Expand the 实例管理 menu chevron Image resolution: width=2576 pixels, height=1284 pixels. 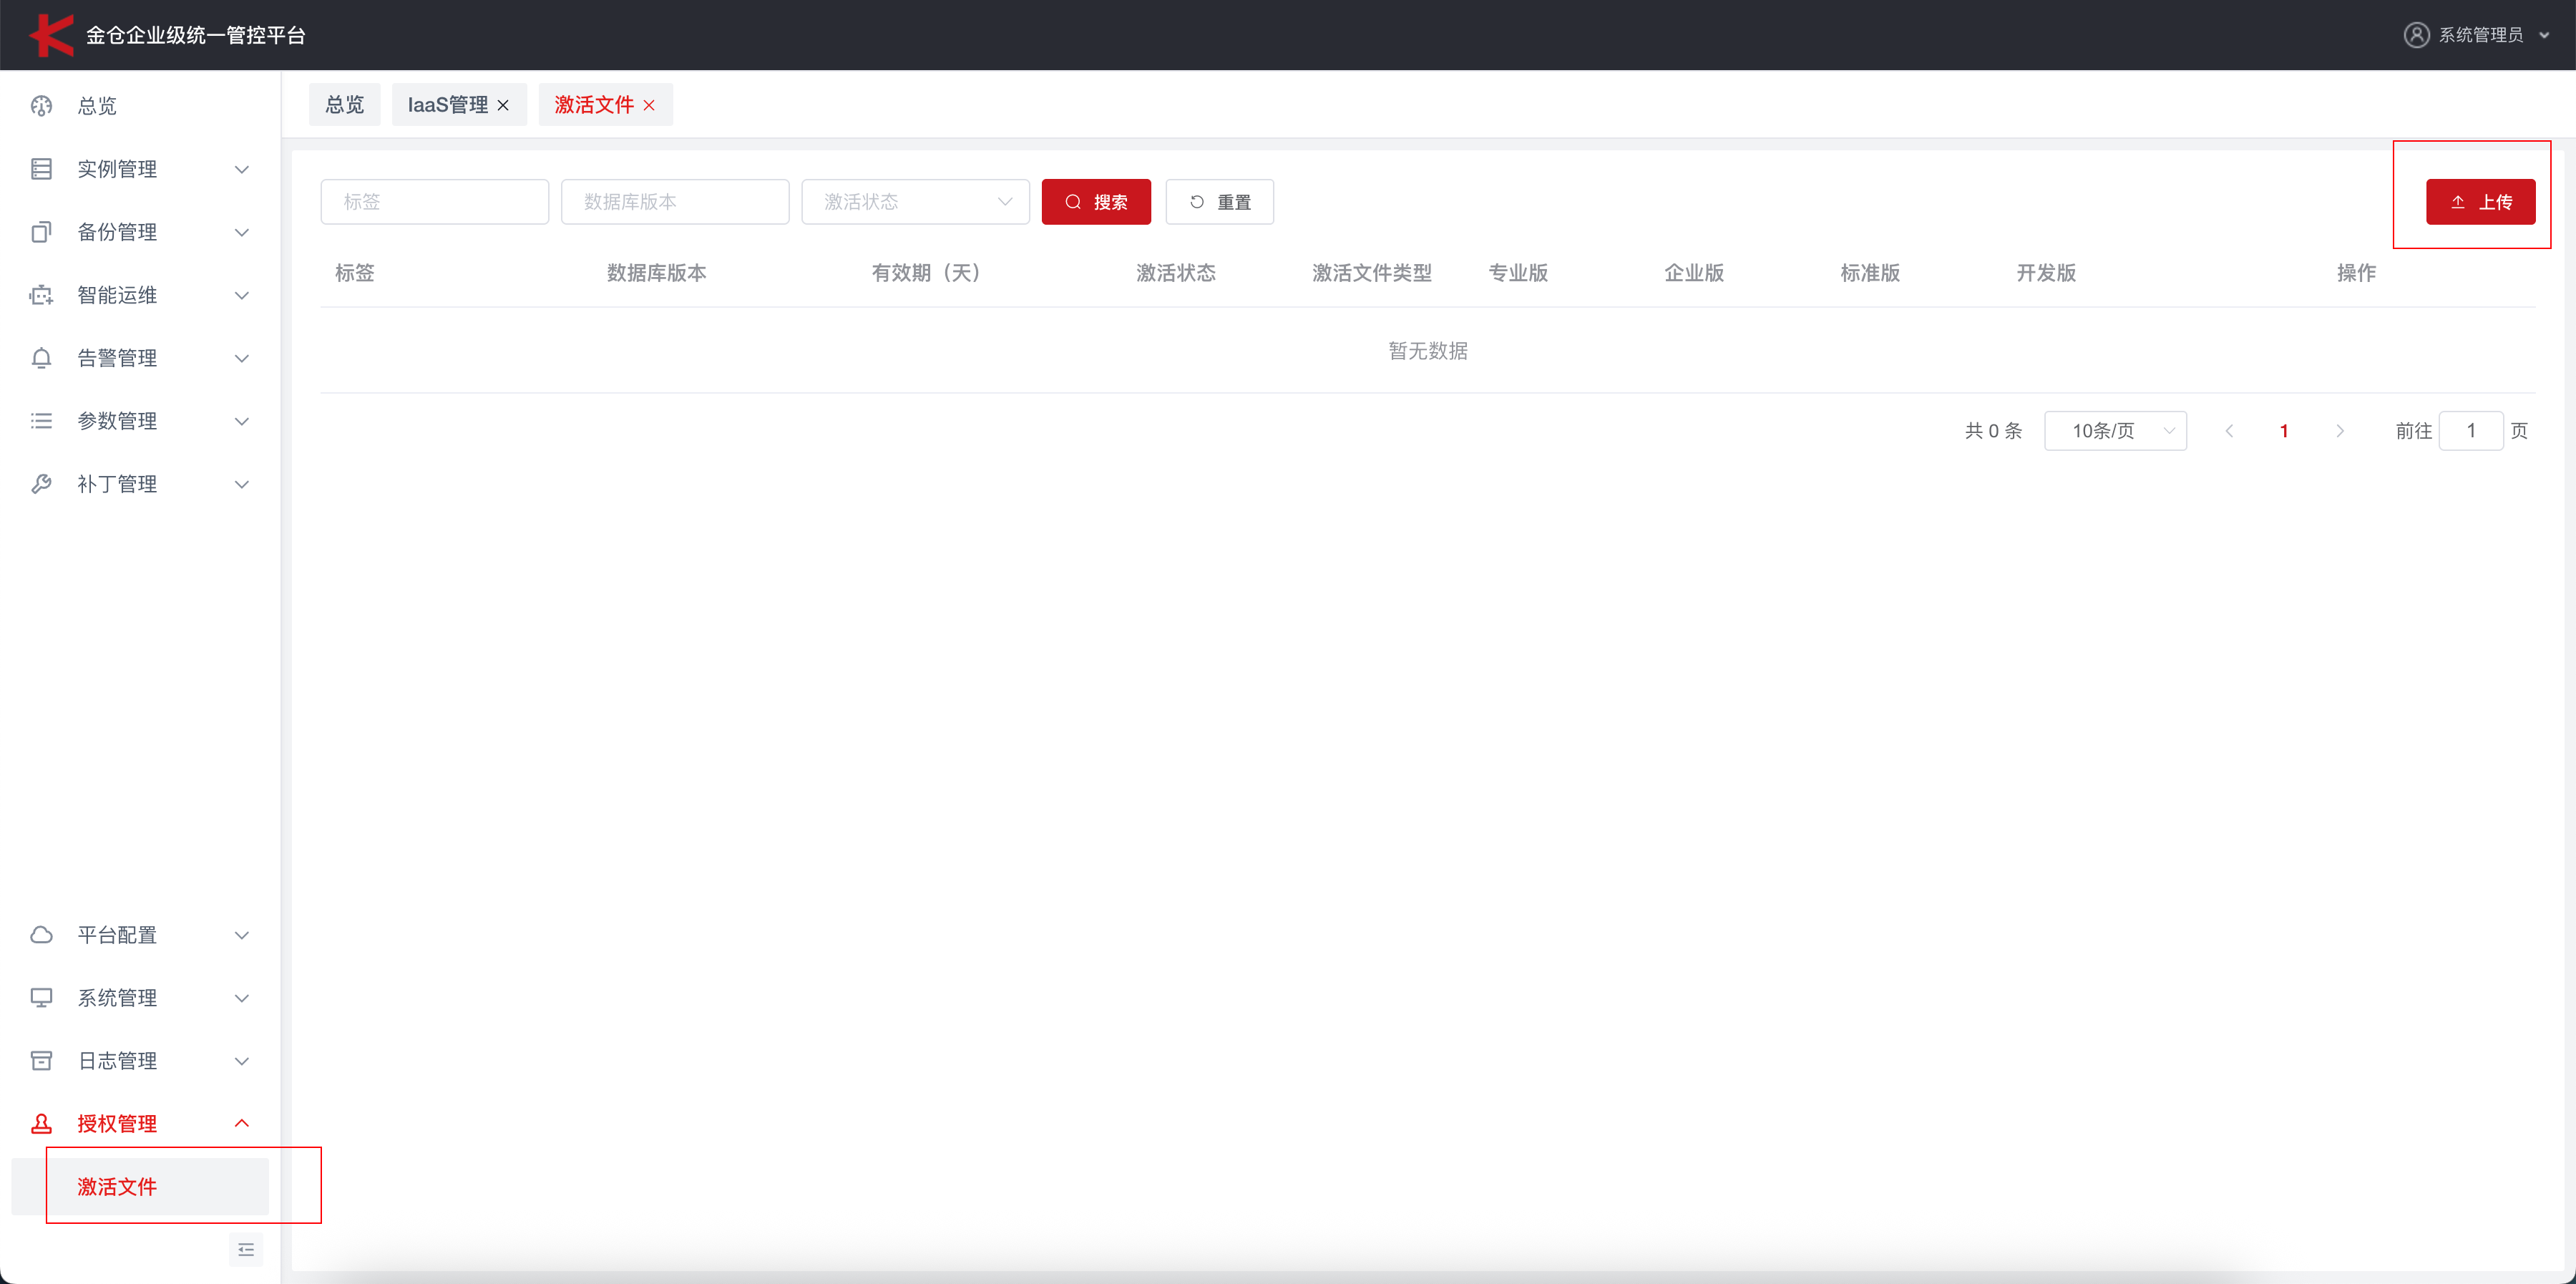tap(241, 169)
